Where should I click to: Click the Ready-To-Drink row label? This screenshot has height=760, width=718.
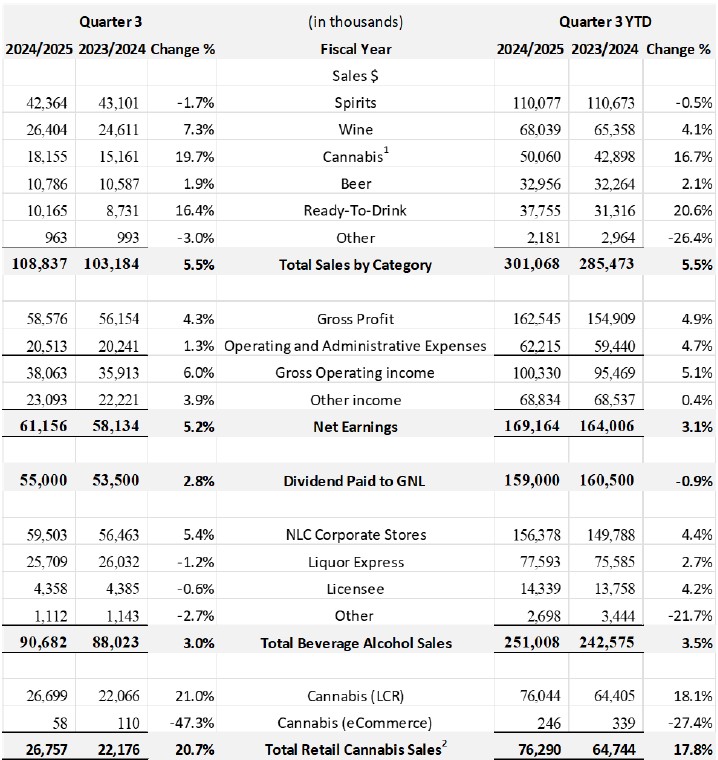coord(355,210)
